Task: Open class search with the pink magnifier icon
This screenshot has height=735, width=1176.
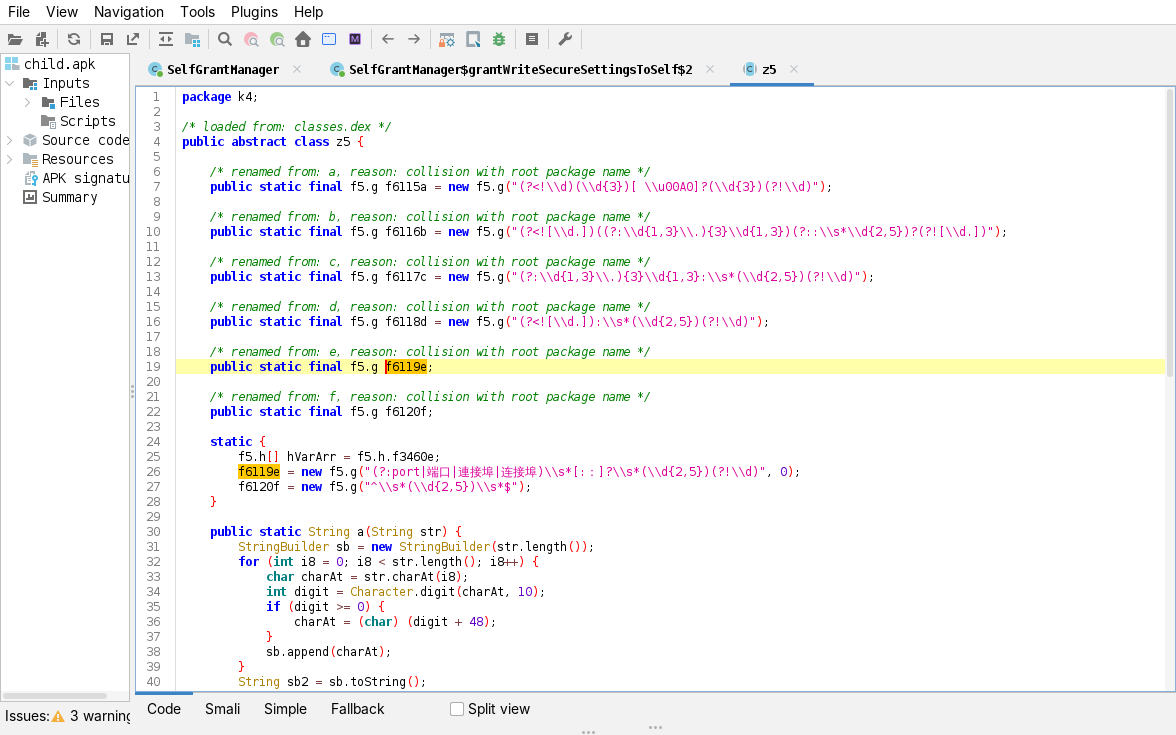Action: (251, 39)
